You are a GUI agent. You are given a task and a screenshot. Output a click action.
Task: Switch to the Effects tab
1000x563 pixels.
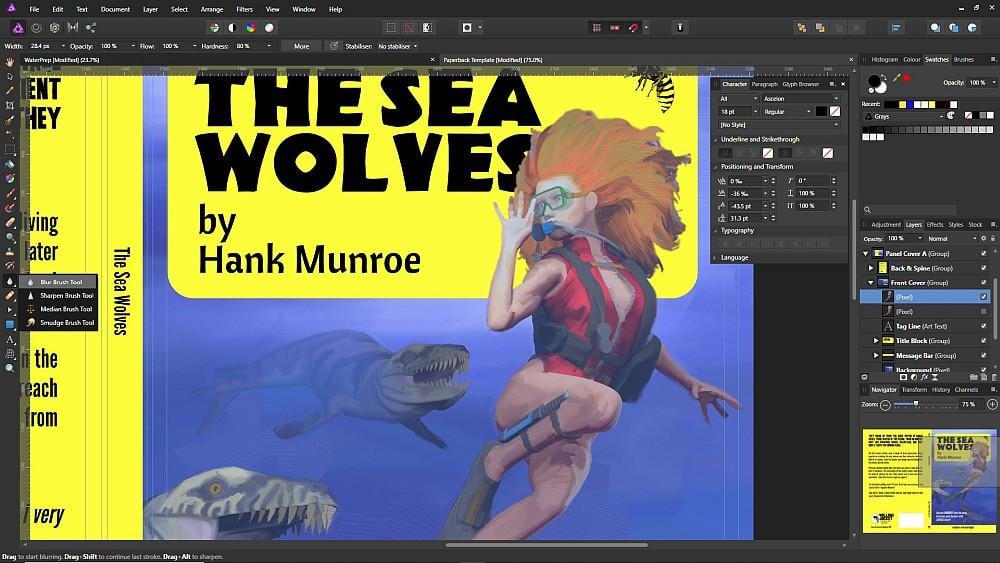click(x=935, y=224)
